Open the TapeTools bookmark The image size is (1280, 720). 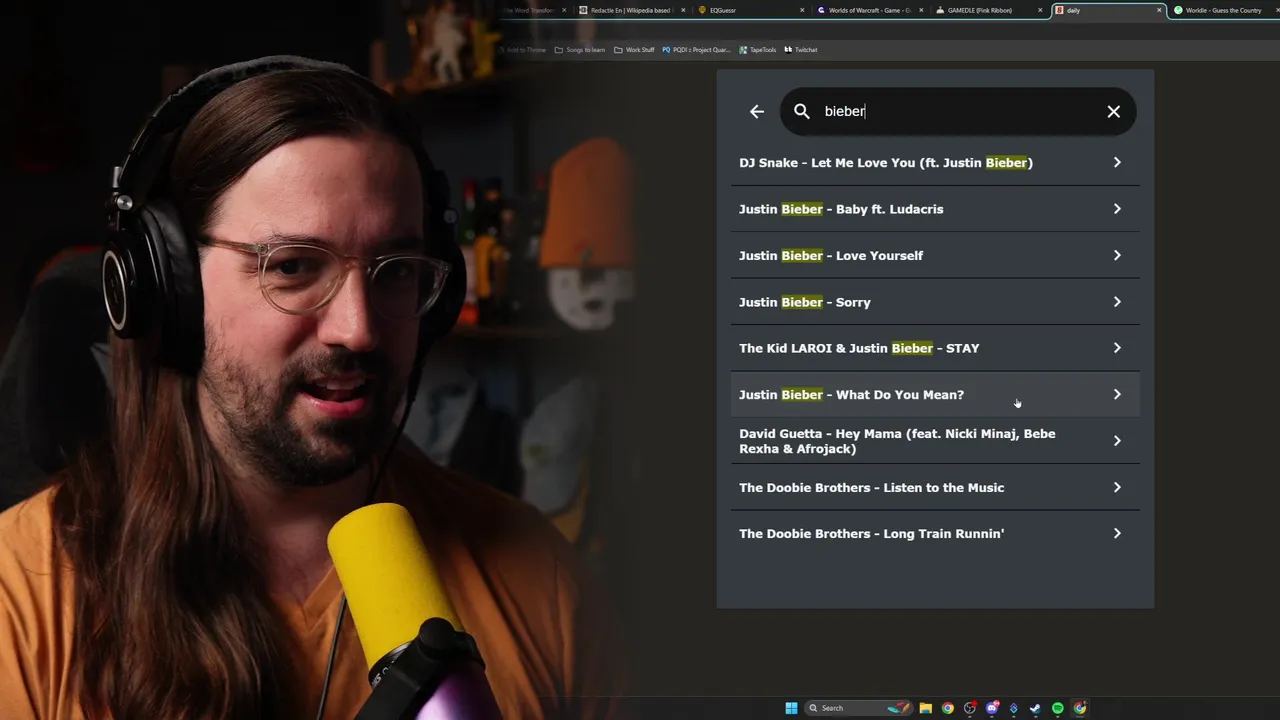click(757, 50)
